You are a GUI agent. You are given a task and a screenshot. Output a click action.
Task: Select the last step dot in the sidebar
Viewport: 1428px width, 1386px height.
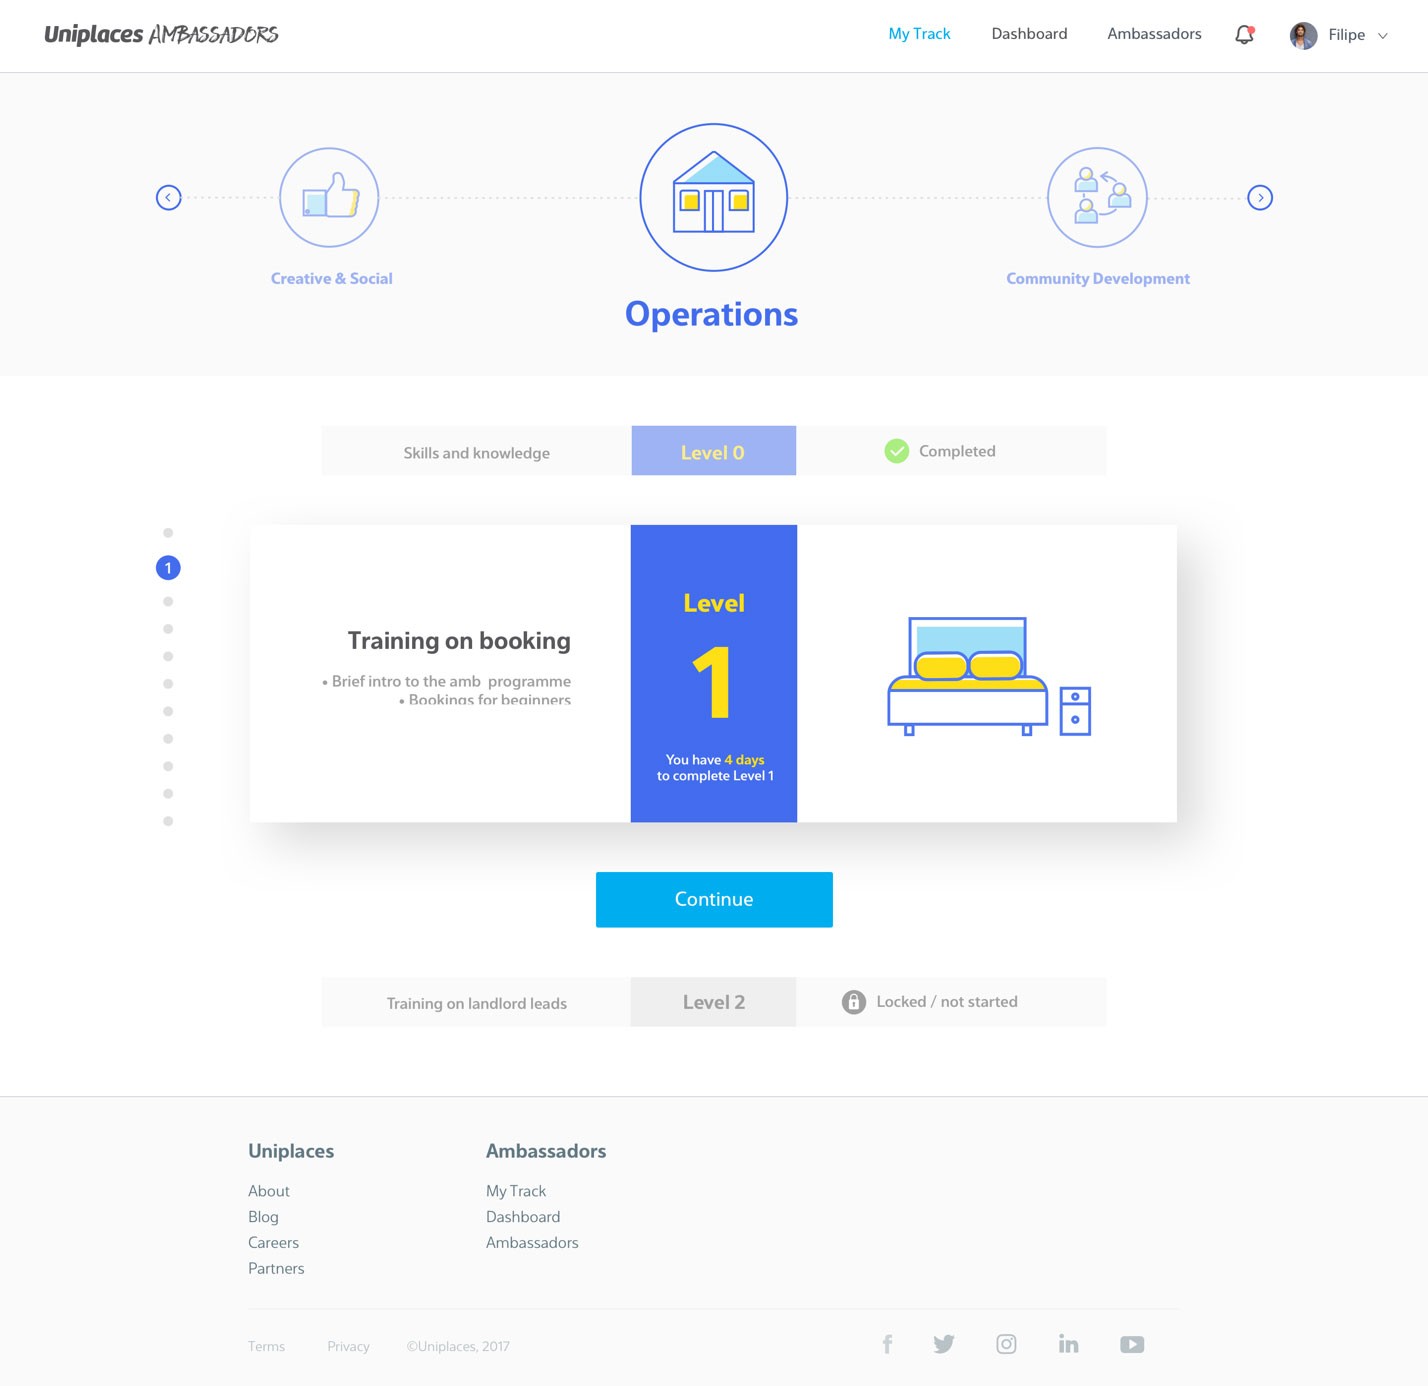pyautogui.click(x=168, y=821)
